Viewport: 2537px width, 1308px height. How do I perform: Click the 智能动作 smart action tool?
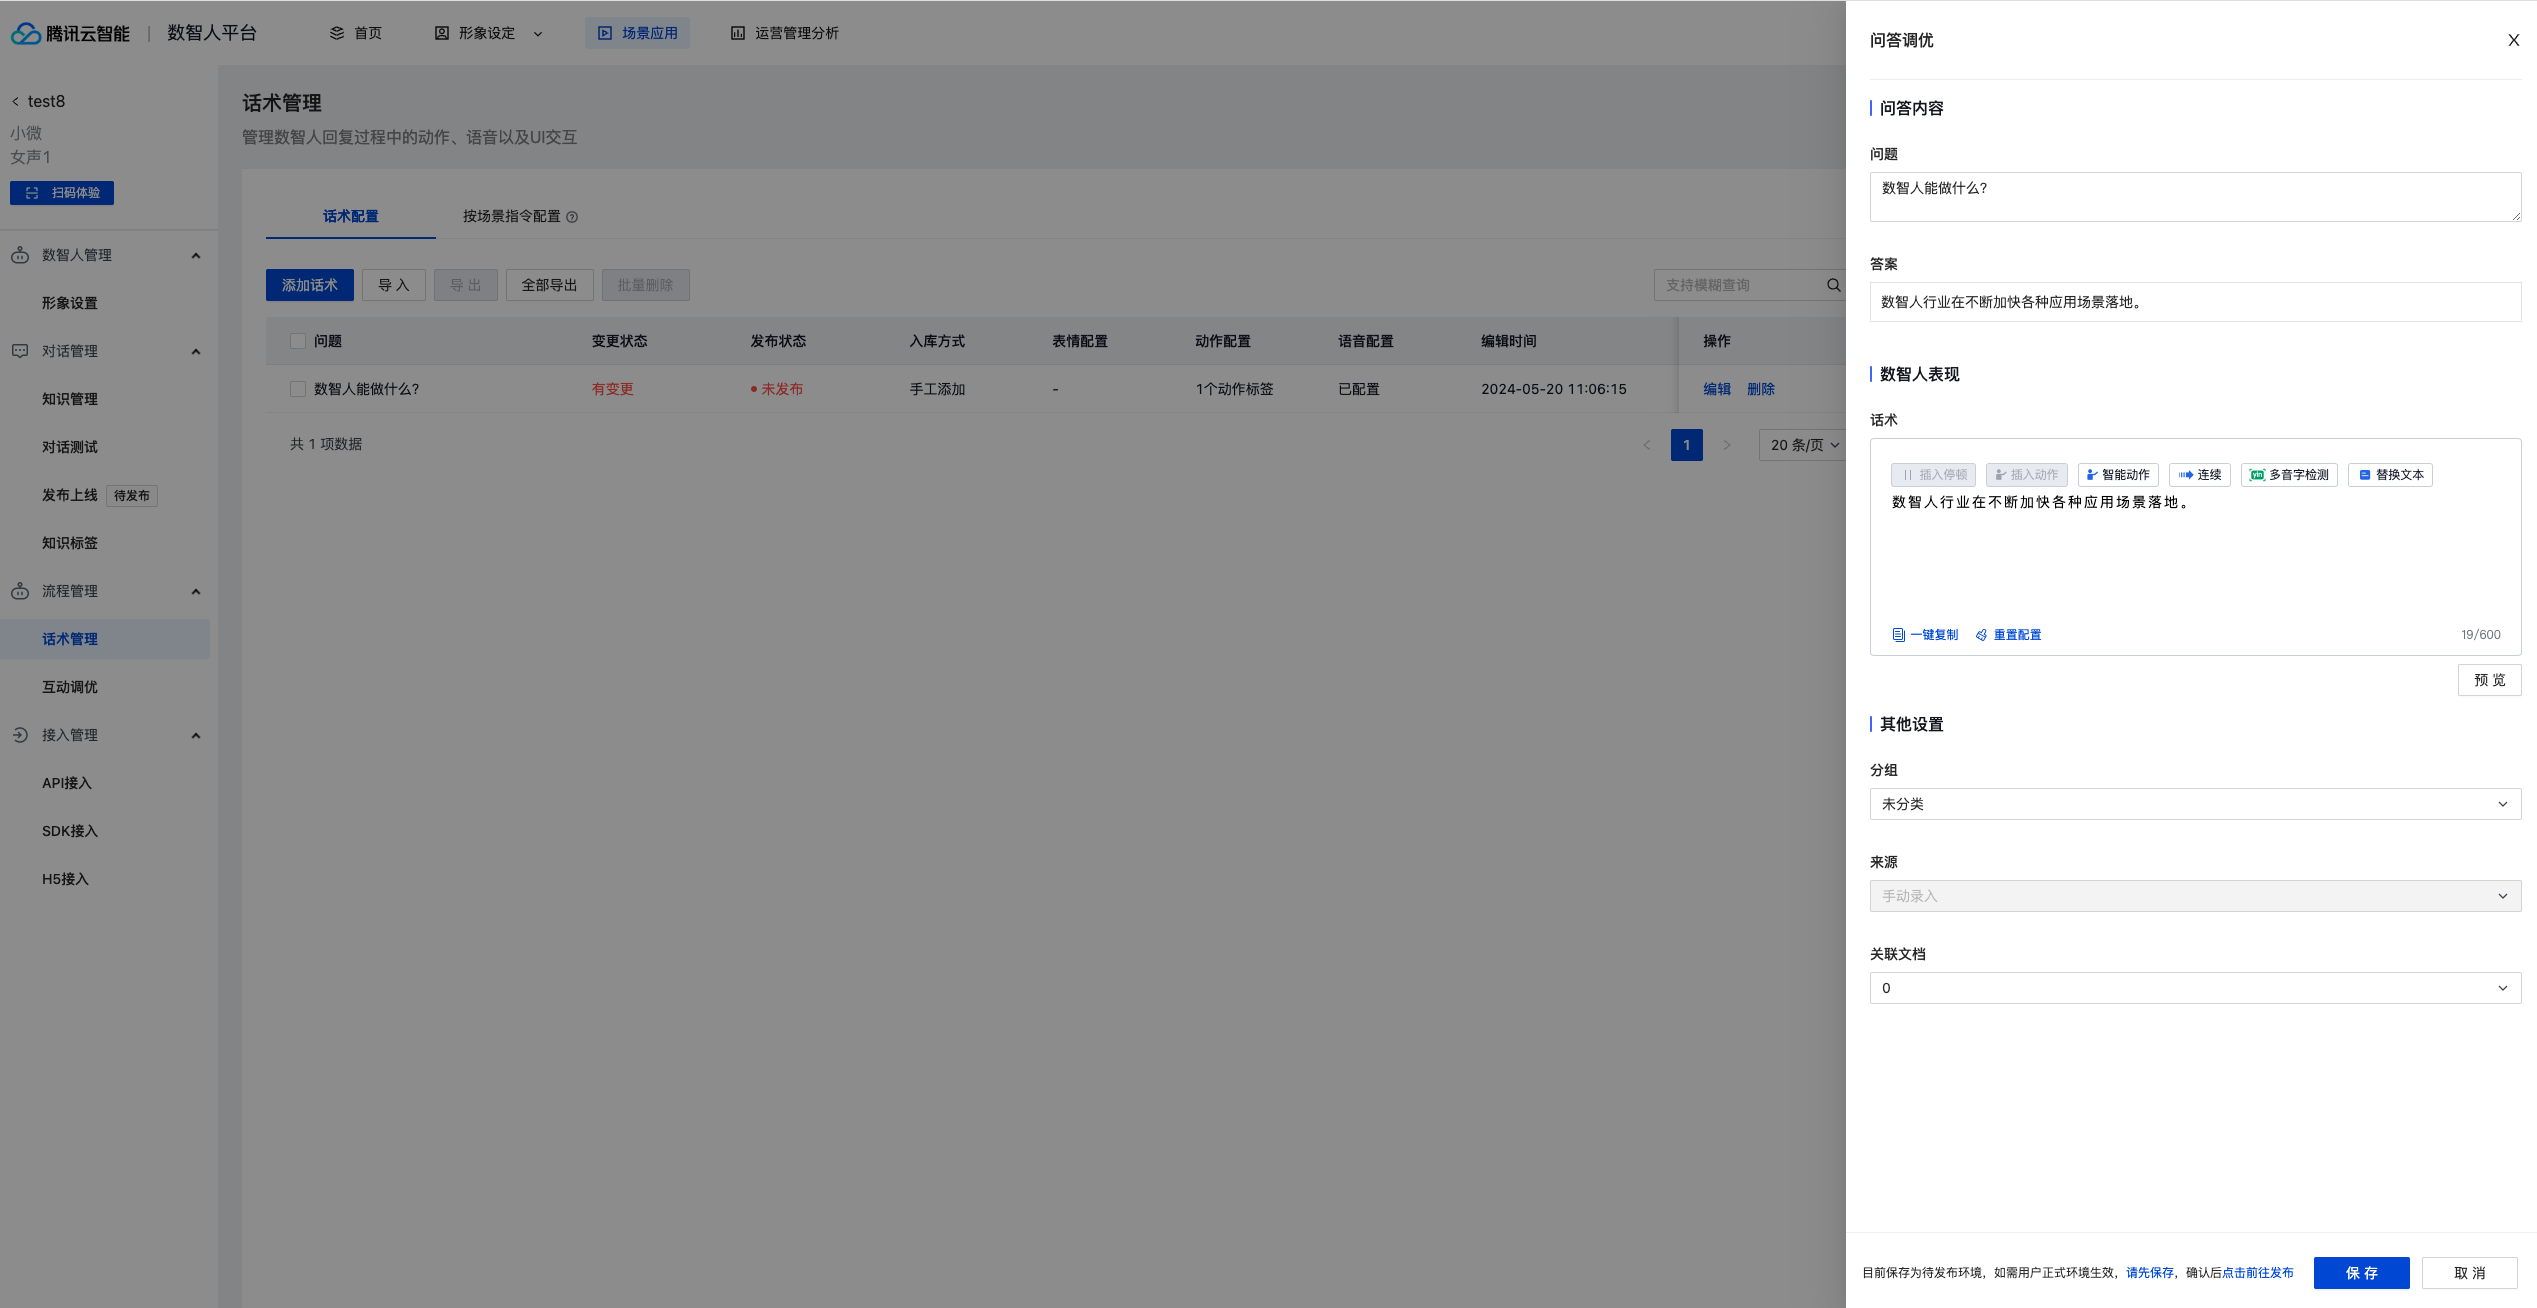point(2118,475)
